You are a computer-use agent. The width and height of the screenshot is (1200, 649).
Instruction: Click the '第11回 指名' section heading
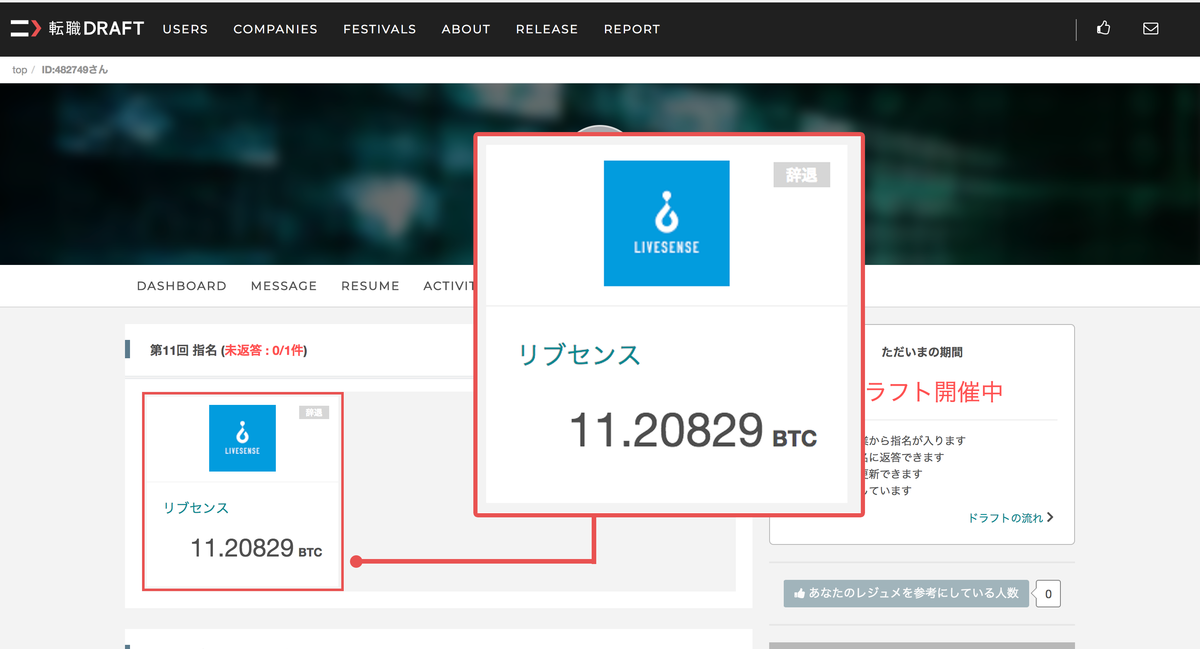(182, 350)
